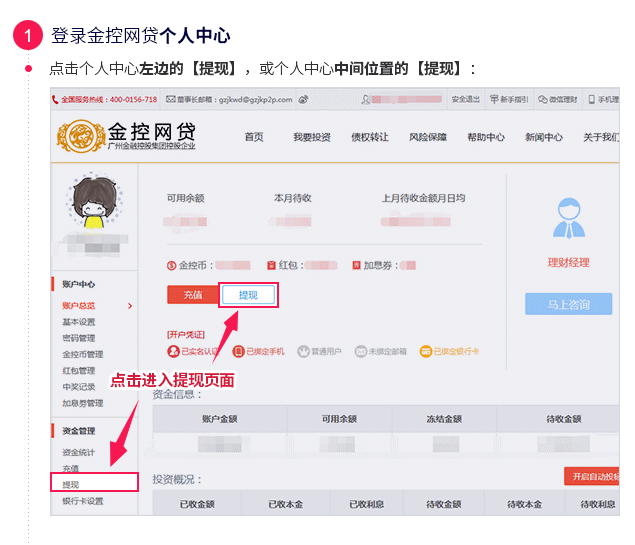Image resolution: width=635 pixels, height=545 pixels.
Task: Click 本月待收 label
Action: 293,198
